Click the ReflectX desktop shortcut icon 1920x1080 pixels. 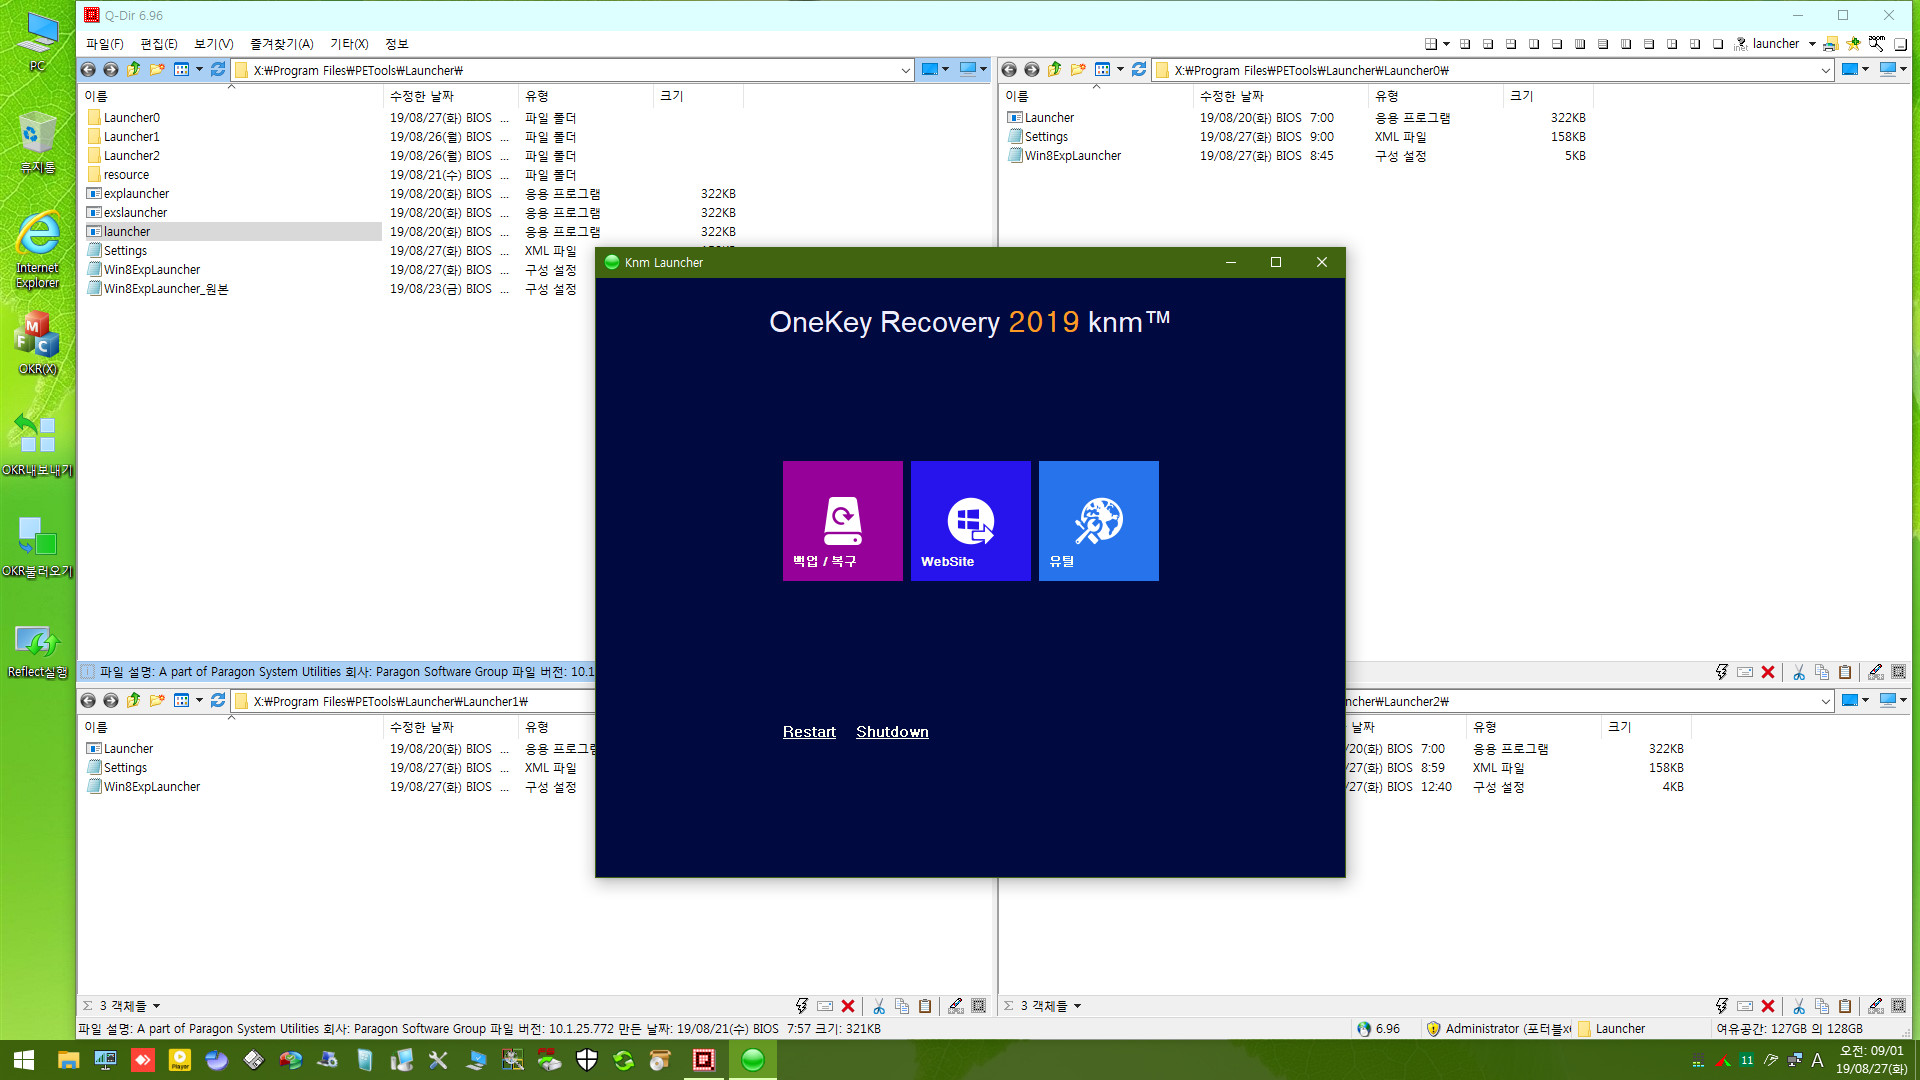34,645
